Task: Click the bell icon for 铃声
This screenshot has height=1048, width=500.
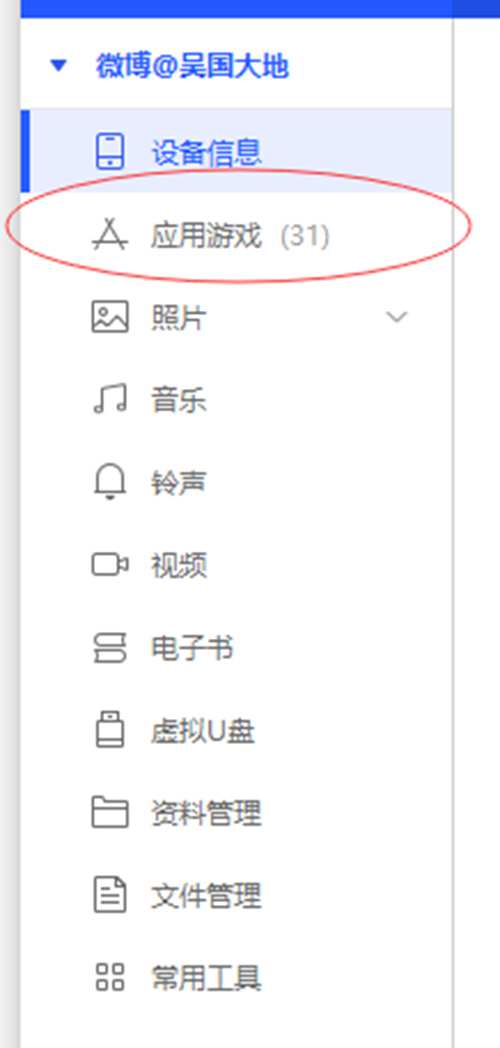Action: (x=110, y=482)
